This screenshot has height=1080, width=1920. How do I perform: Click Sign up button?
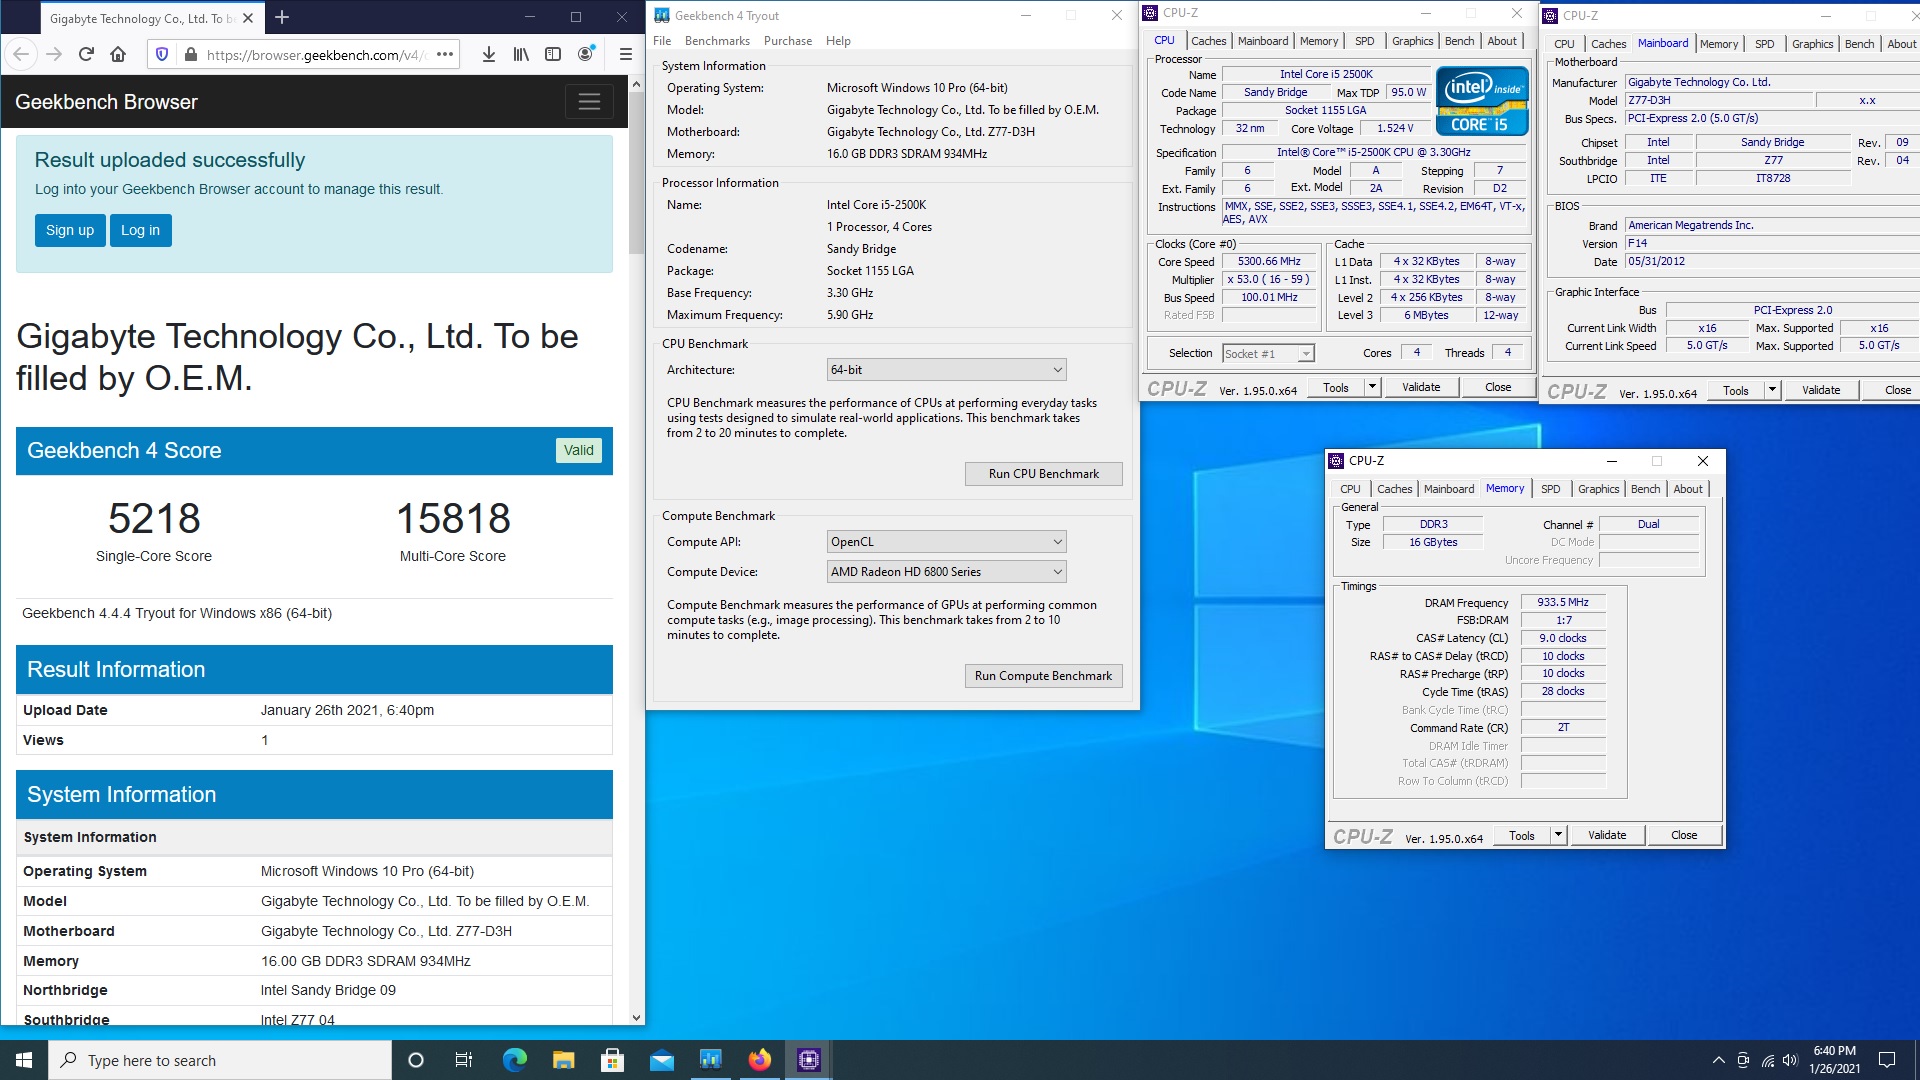click(x=70, y=230)
